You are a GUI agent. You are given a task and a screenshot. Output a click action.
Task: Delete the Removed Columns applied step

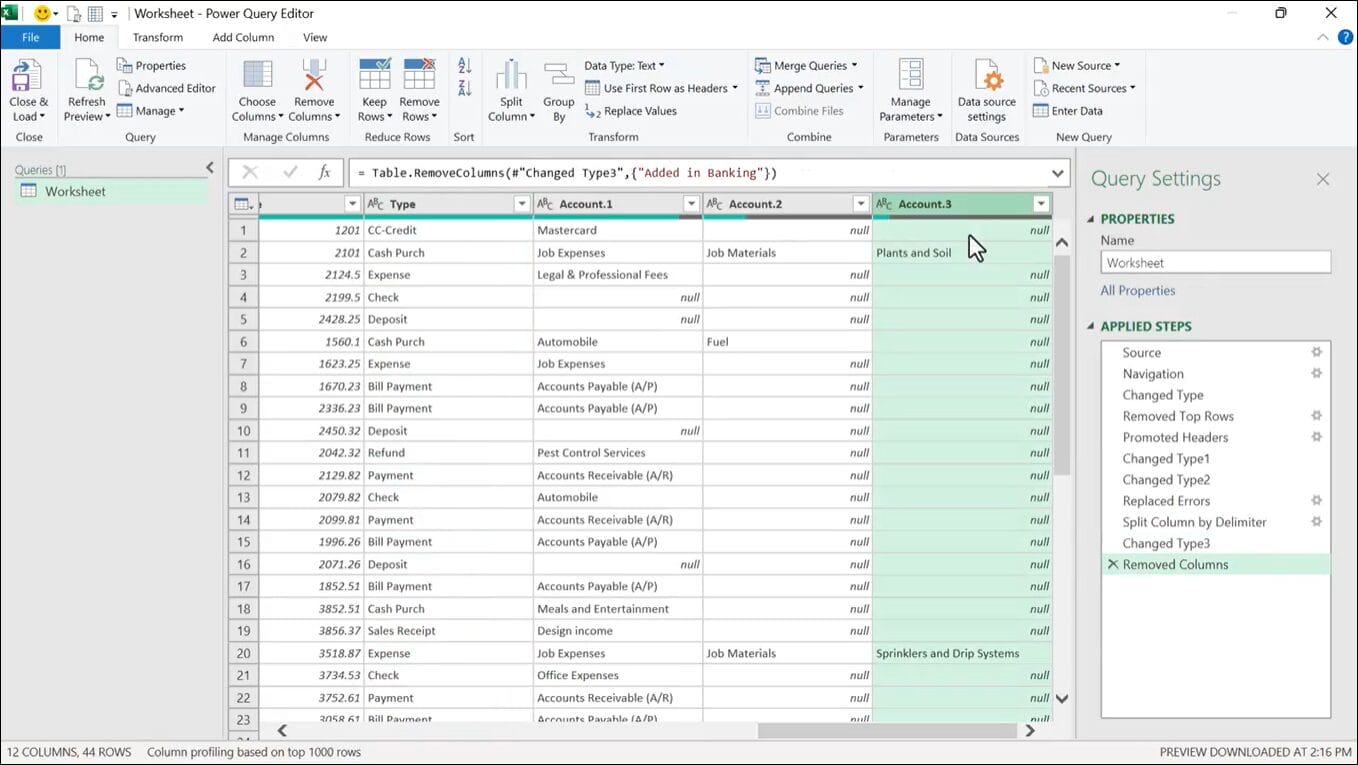(1112, 565)
